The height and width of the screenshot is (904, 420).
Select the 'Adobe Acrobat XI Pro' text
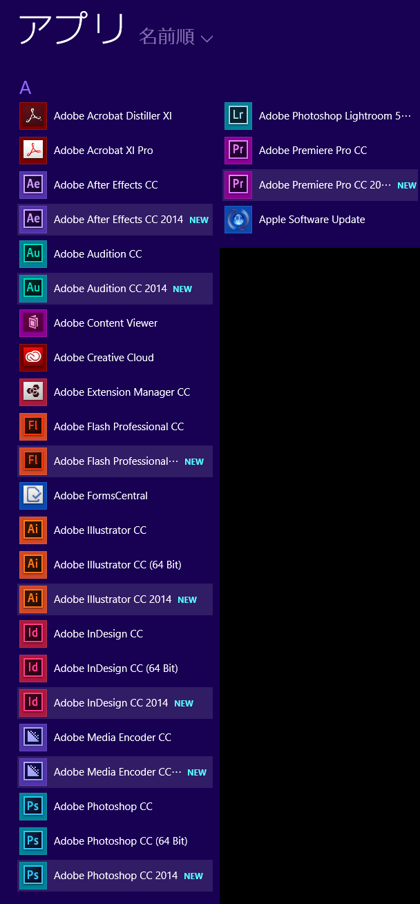(103, 150)
